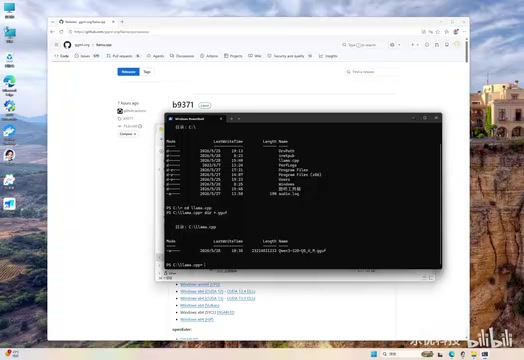The width and height of the screenshot is (524, 360).
Task: Open the Windows x64 (CUDA 12) download link
Action: [202, 291]
